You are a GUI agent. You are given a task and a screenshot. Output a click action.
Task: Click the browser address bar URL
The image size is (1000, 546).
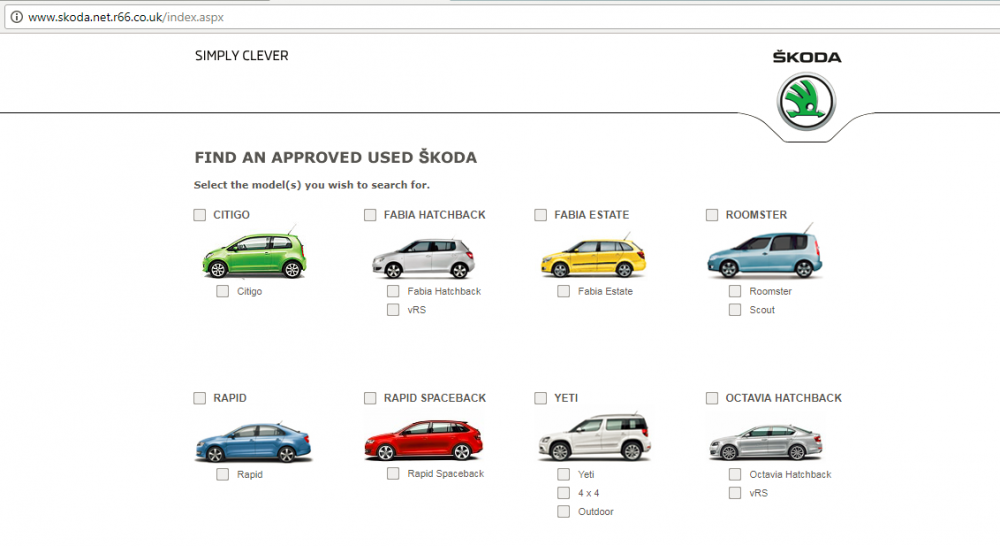tap(126, 17)
